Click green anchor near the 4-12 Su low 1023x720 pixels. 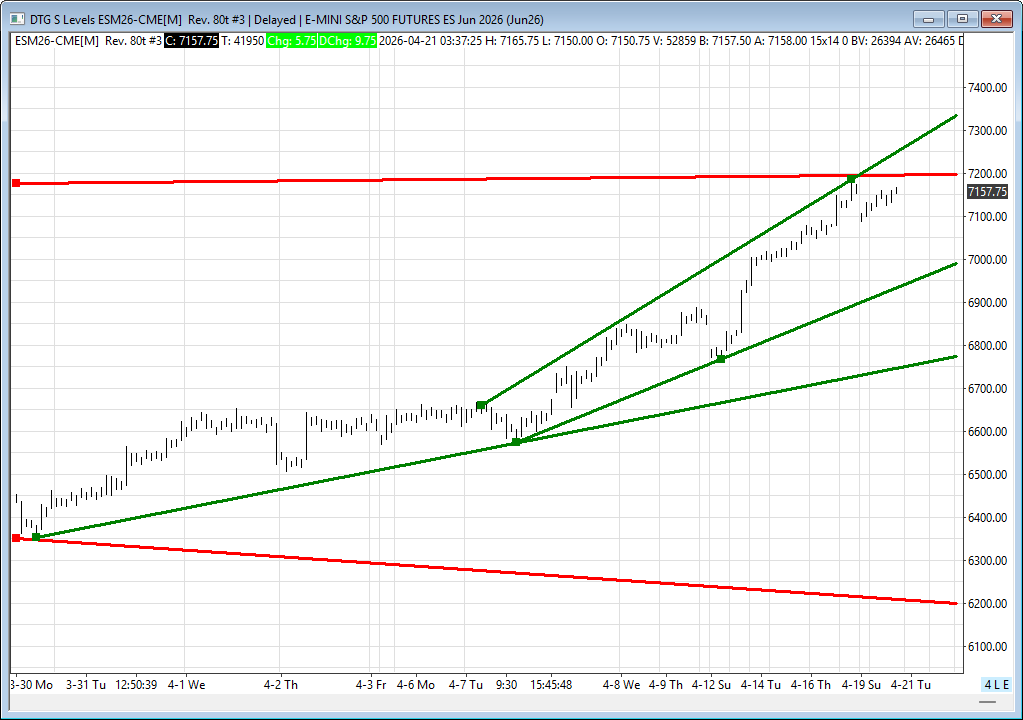[x=720, y=359]
